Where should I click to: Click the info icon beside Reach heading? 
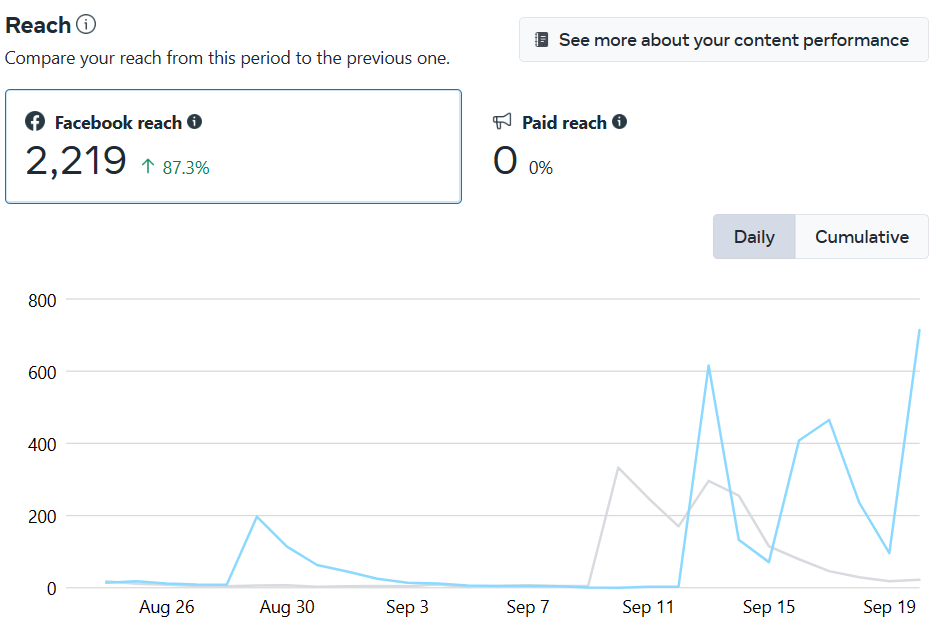(x=87, y=25)
